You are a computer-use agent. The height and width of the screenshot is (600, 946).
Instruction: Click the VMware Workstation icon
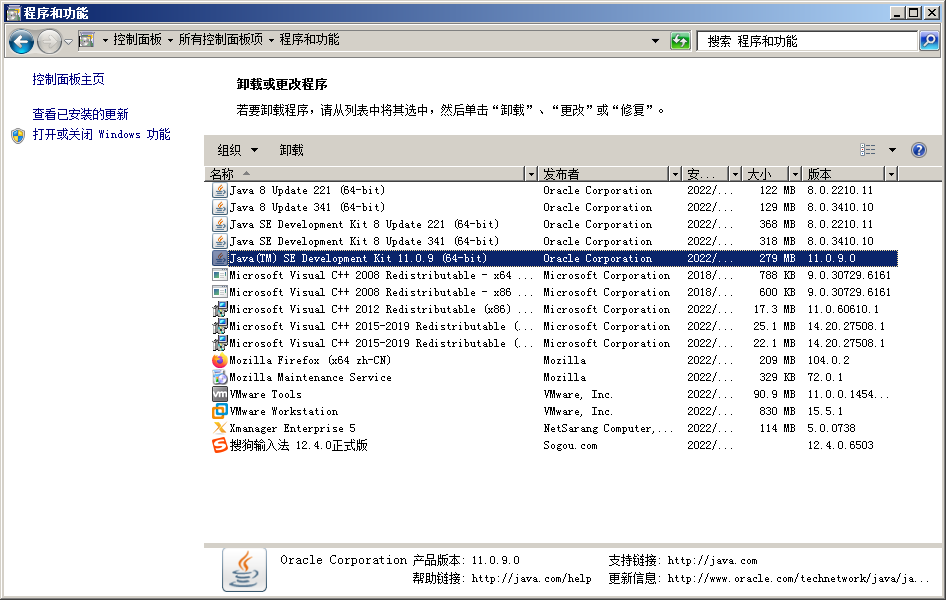pos(220,411)
